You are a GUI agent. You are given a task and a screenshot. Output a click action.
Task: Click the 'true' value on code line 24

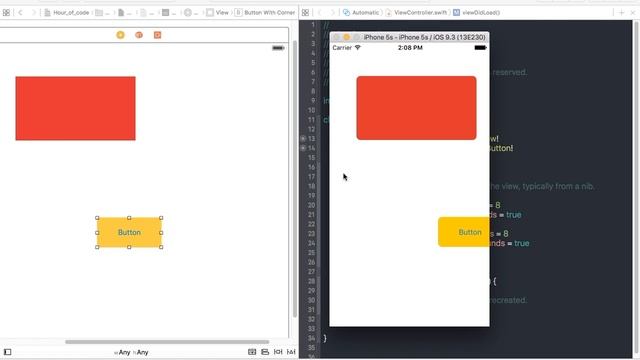521,243
